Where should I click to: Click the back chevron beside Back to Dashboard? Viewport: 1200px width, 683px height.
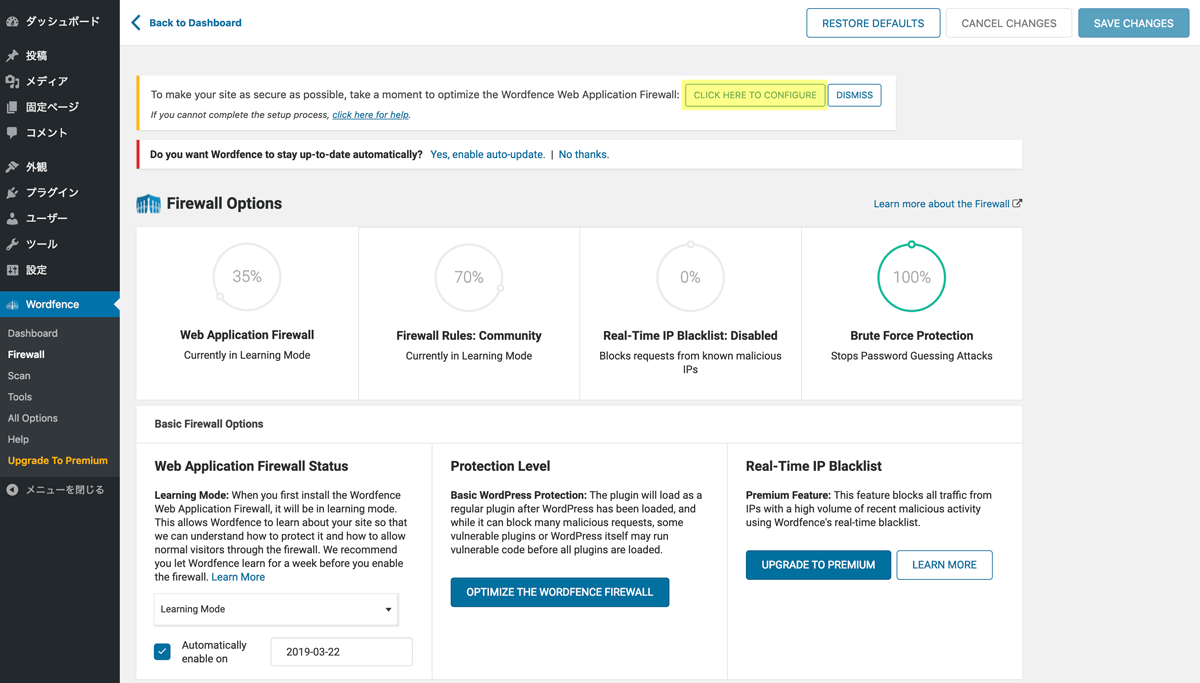click(137, 22)
